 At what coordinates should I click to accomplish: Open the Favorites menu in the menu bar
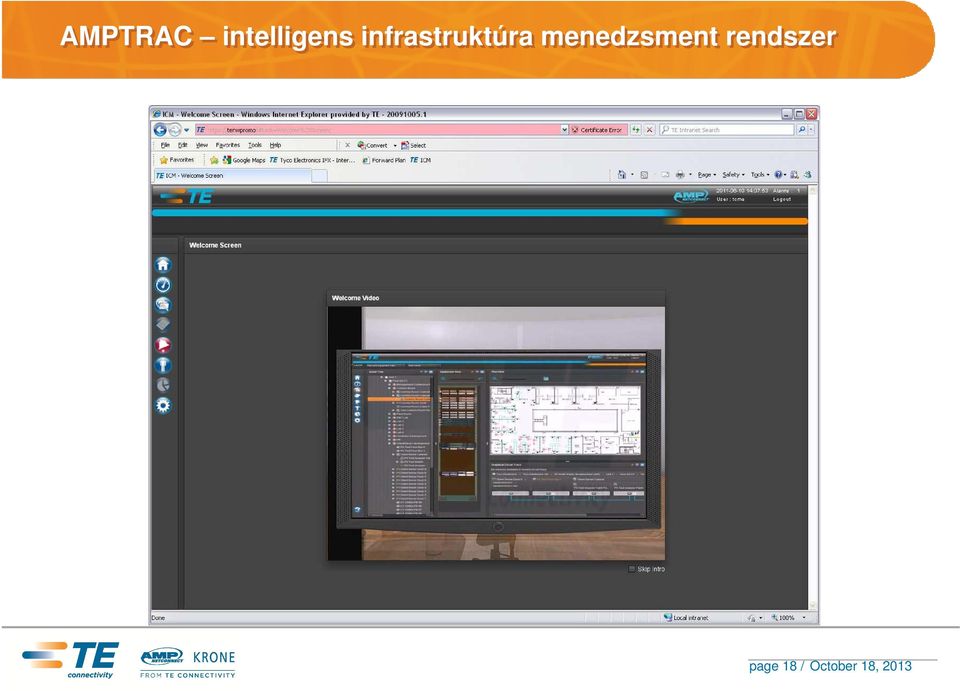click(228, 145)
